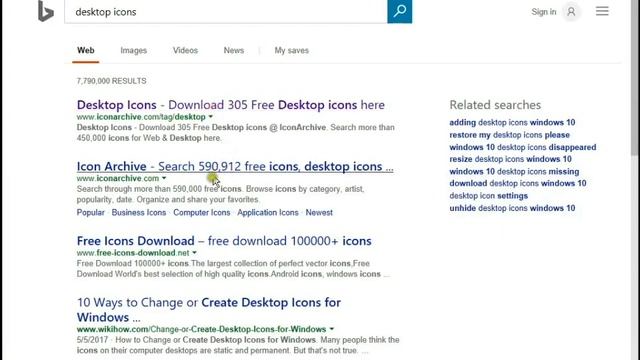Open the hamburger menu icon

(x=602, y=11)
